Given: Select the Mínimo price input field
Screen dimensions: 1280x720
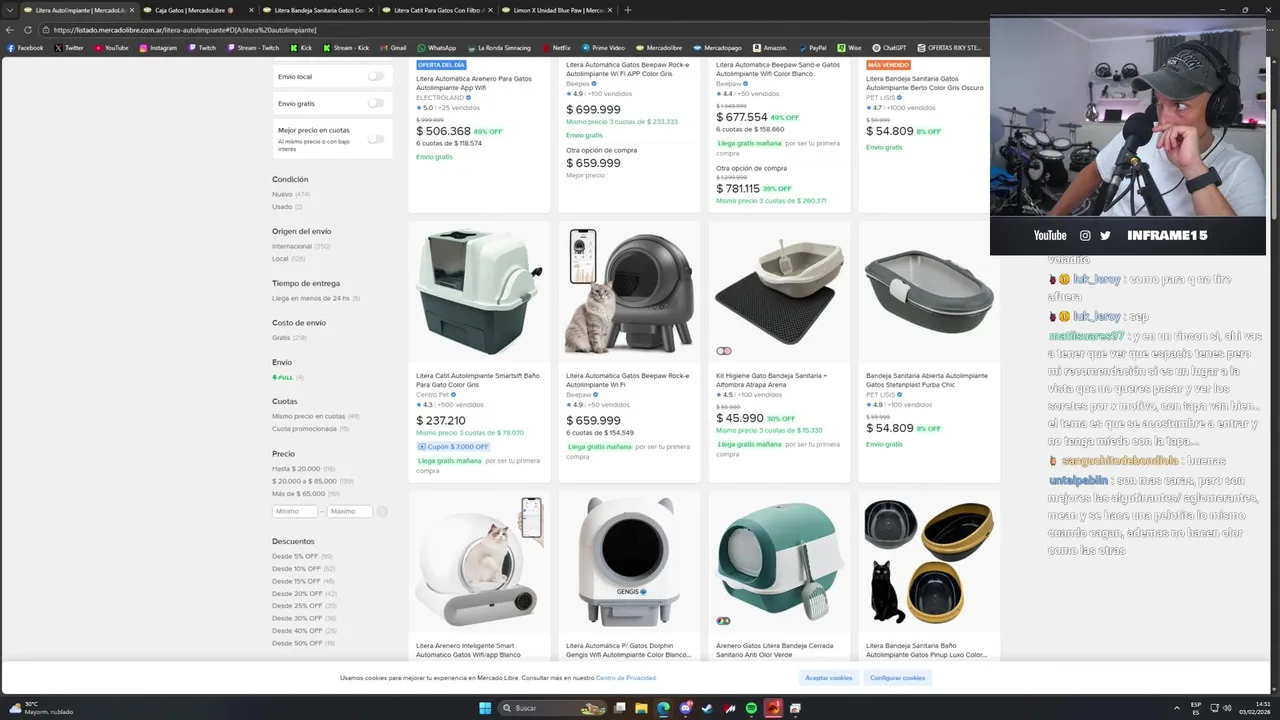Looking at the screenshot, I should pyautogui.click(x=295, y=511).
